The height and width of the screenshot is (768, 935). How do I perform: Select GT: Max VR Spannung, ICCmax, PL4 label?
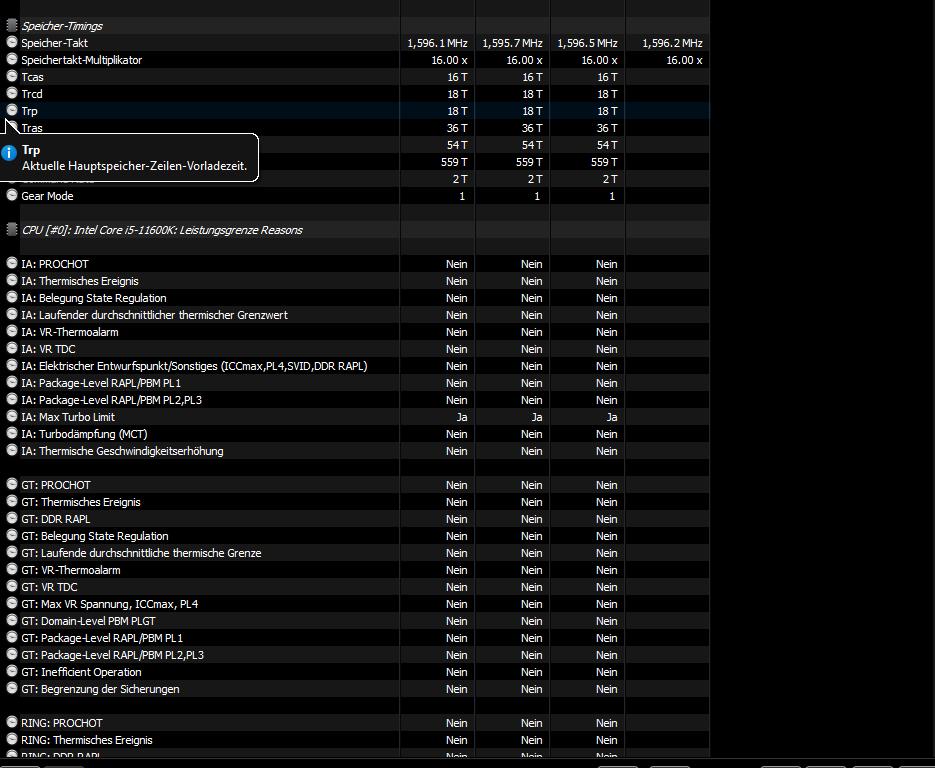pos(110,604)
